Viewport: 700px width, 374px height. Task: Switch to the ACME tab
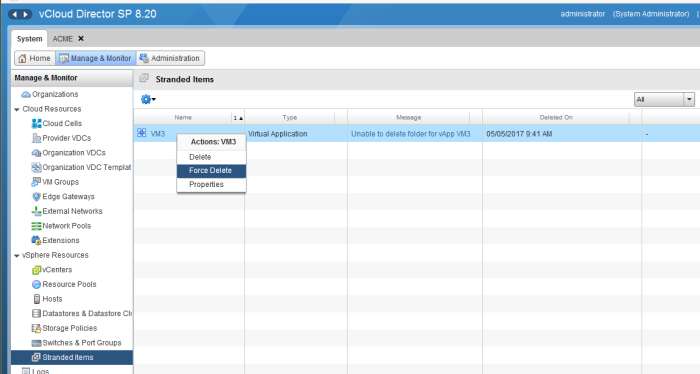click(x=62, y=39)
